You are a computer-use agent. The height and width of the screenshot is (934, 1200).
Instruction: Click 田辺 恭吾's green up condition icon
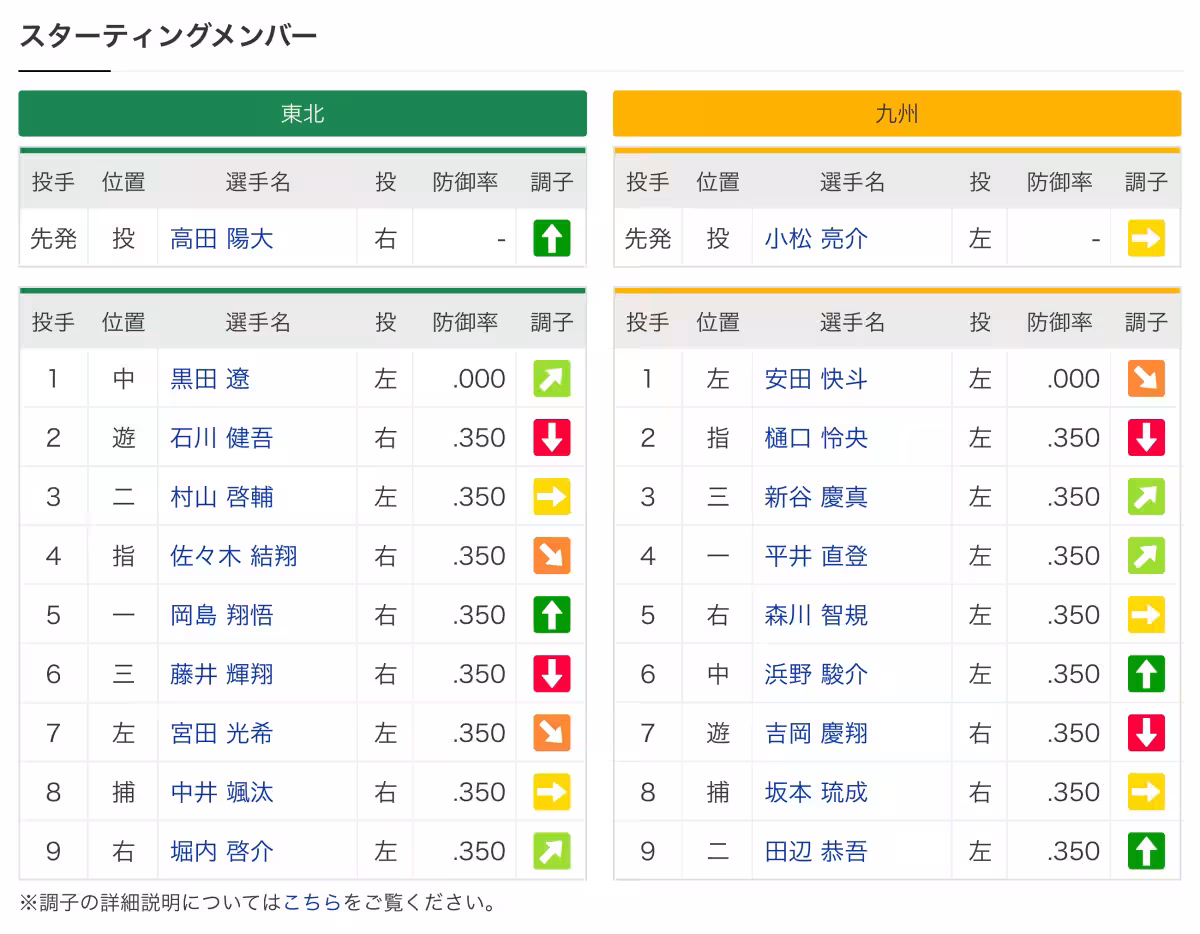[x=1145, y=850]
